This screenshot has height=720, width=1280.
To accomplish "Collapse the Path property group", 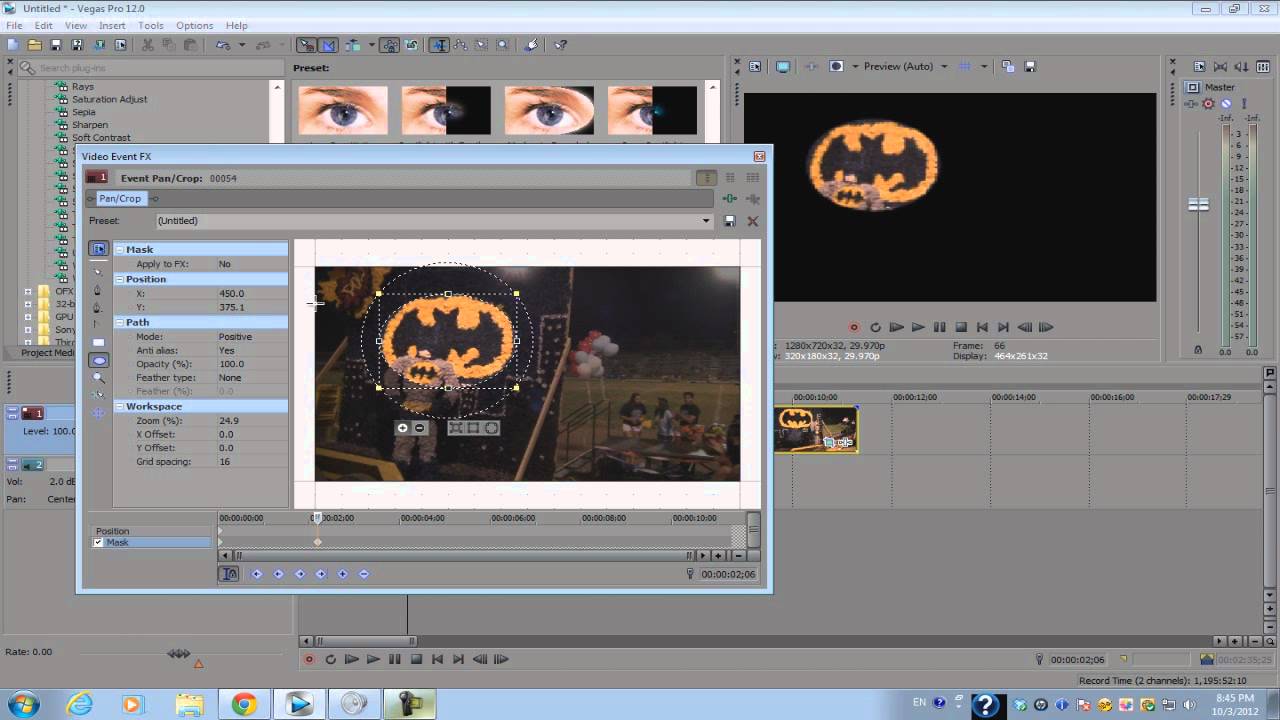I will 119,322.
